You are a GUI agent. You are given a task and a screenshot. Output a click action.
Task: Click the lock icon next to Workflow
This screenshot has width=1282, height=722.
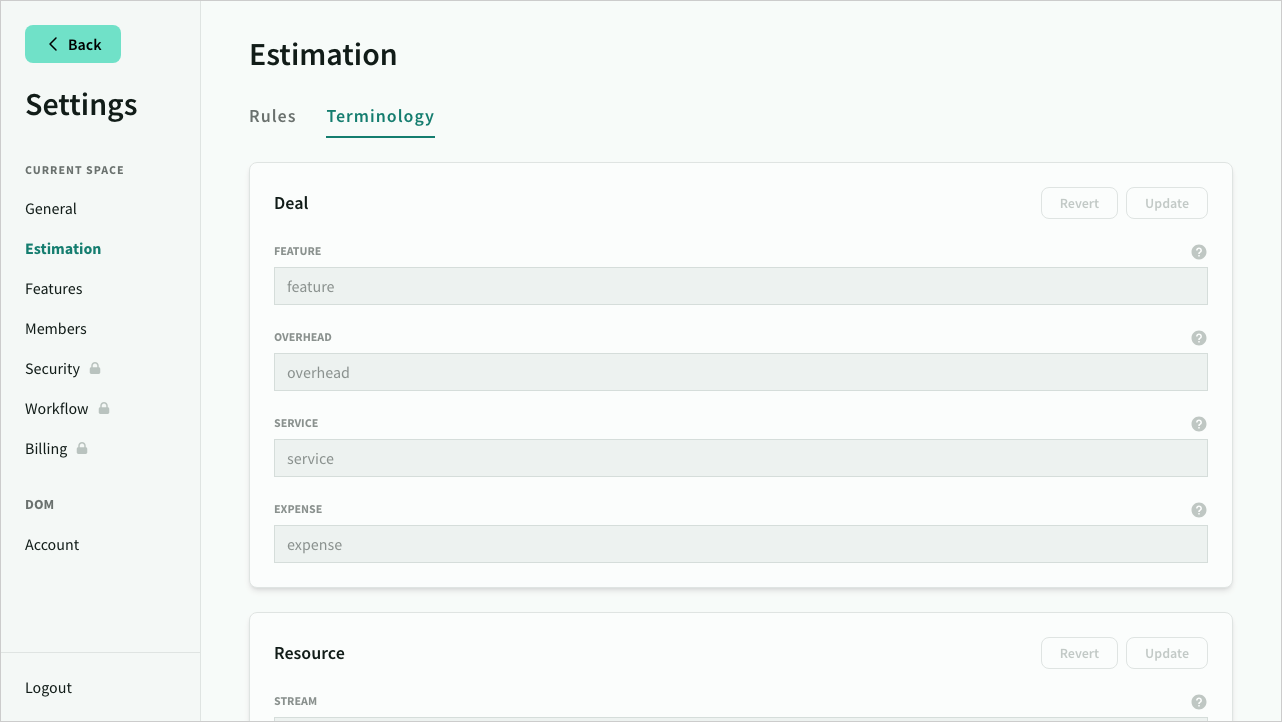click(x=102, y=408)
